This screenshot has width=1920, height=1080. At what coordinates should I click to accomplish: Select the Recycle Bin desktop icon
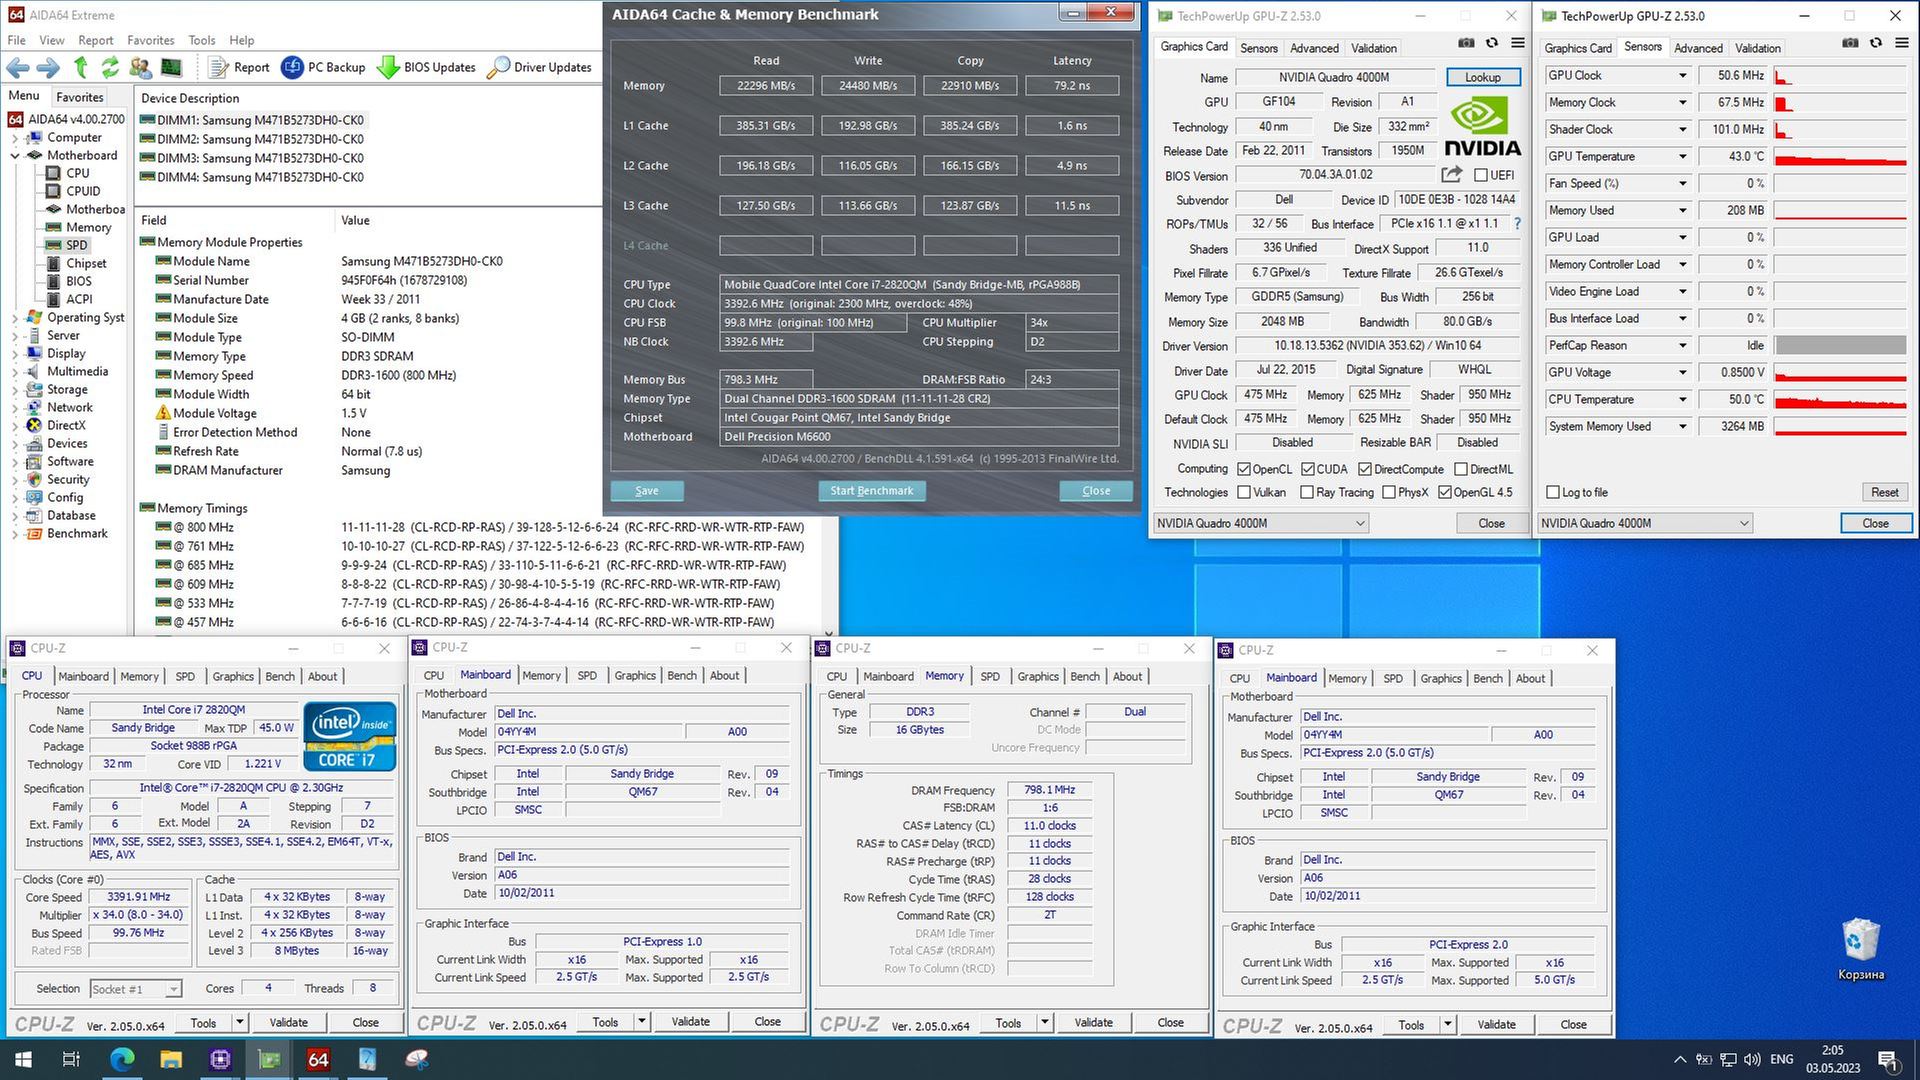tap(1860, 950)
